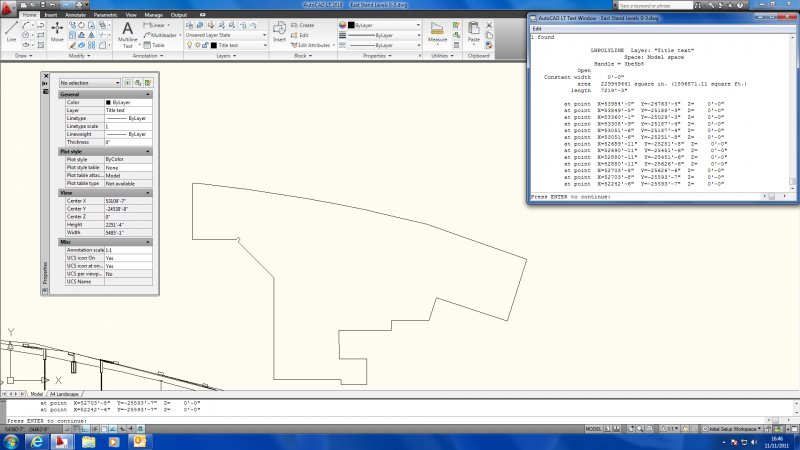The width and height of the screenshot is (800, 450).
Task: Click the Create block button
Action: point(303,25)
